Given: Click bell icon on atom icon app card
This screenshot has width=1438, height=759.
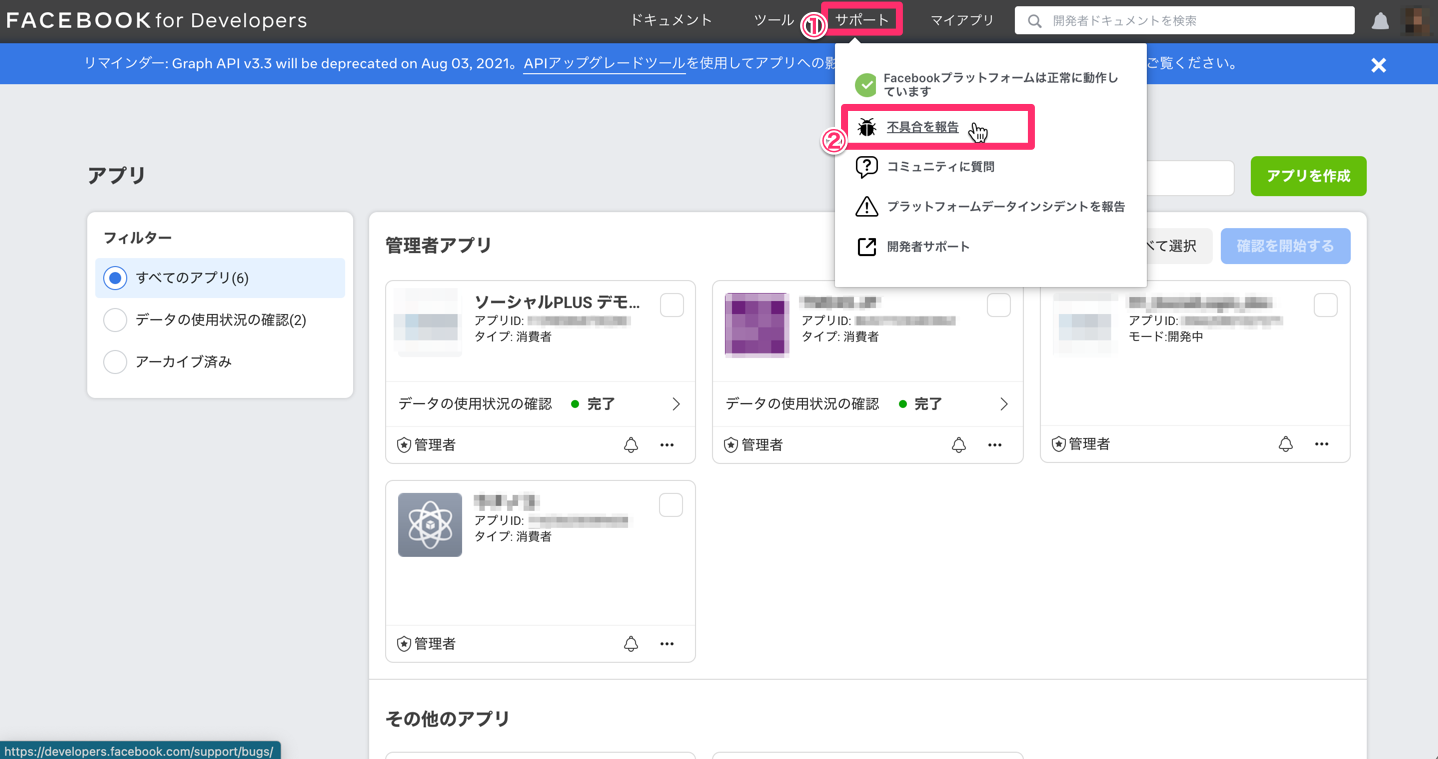Looking at the screenshot, I should click(x=631, y=644).
